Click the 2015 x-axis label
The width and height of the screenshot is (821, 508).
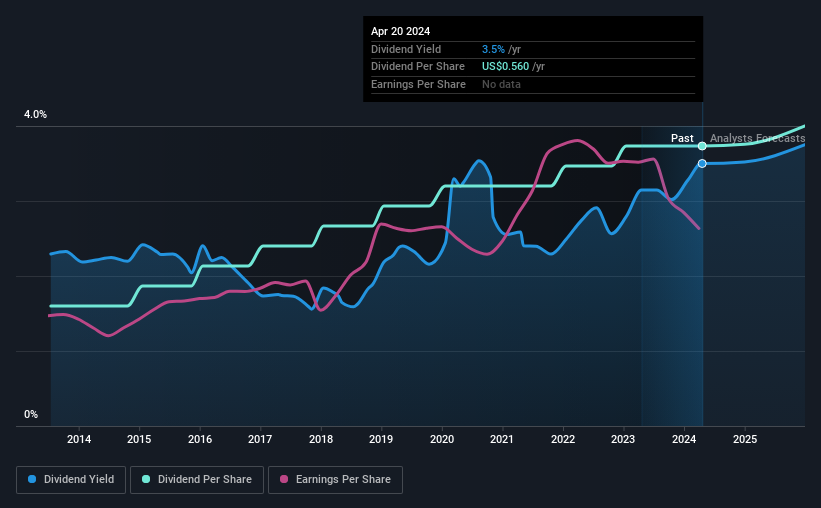[139, 439]
